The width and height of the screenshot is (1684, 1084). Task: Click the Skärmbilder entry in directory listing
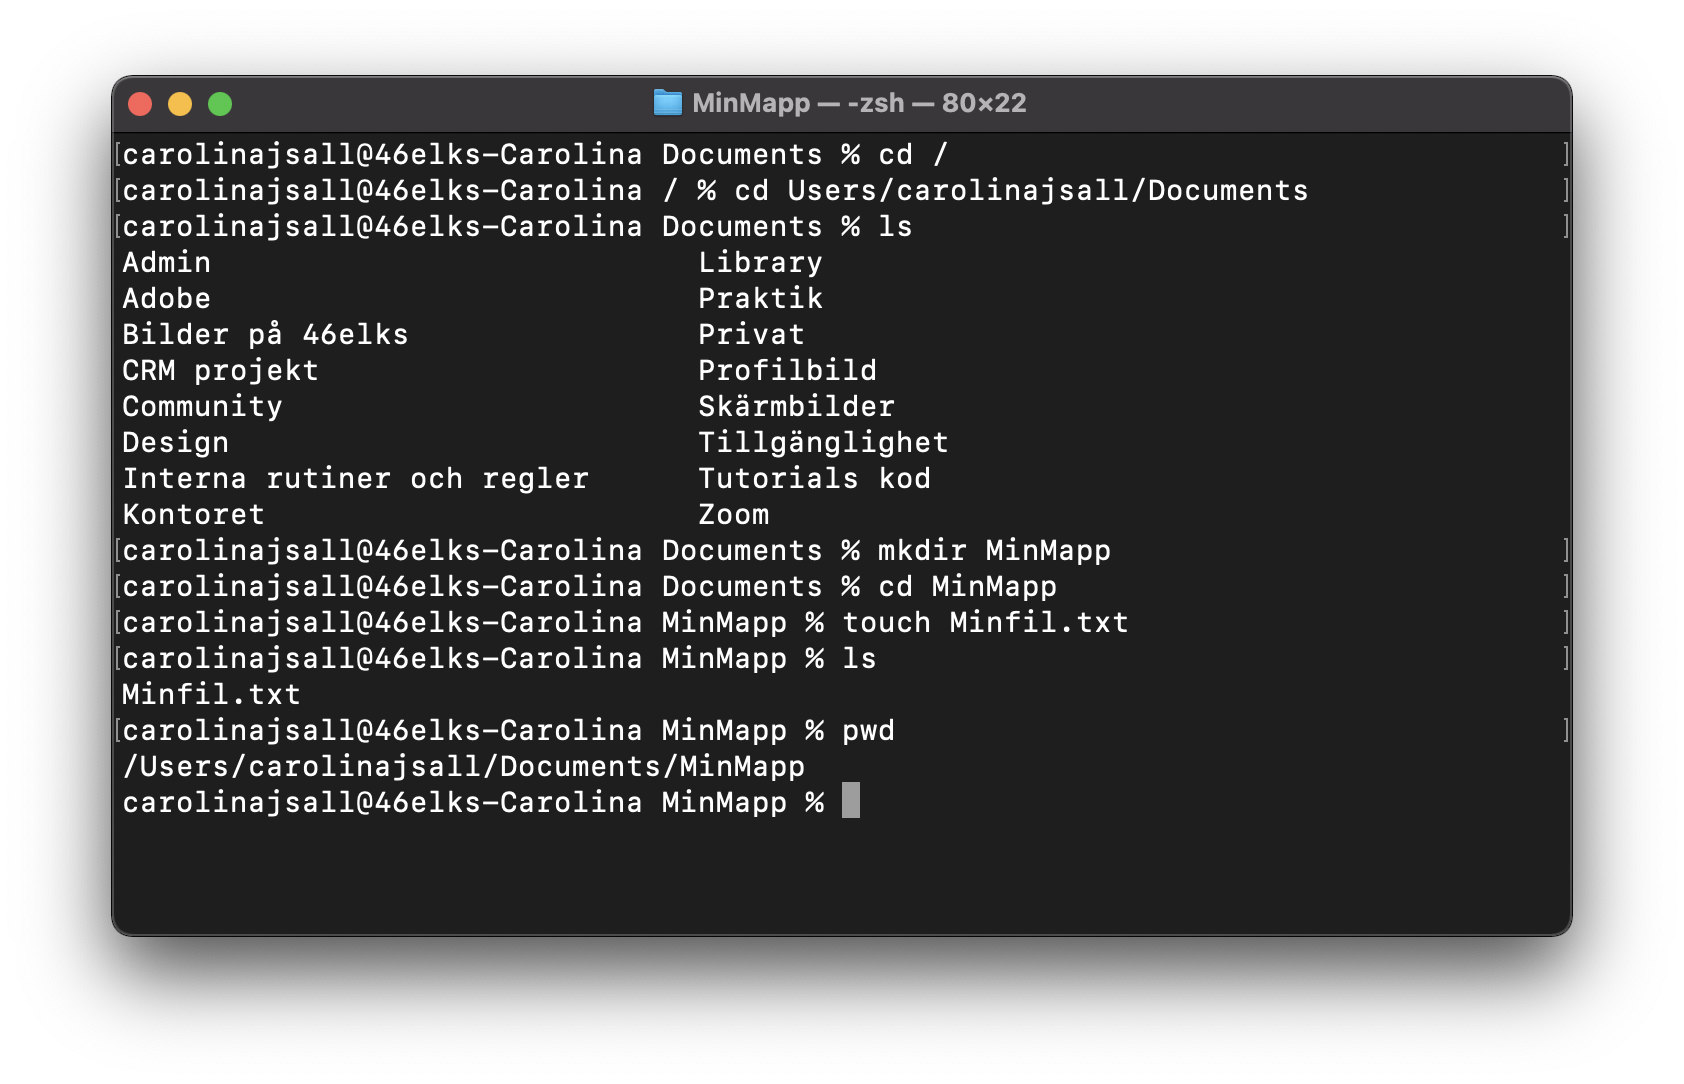point(795,406)
